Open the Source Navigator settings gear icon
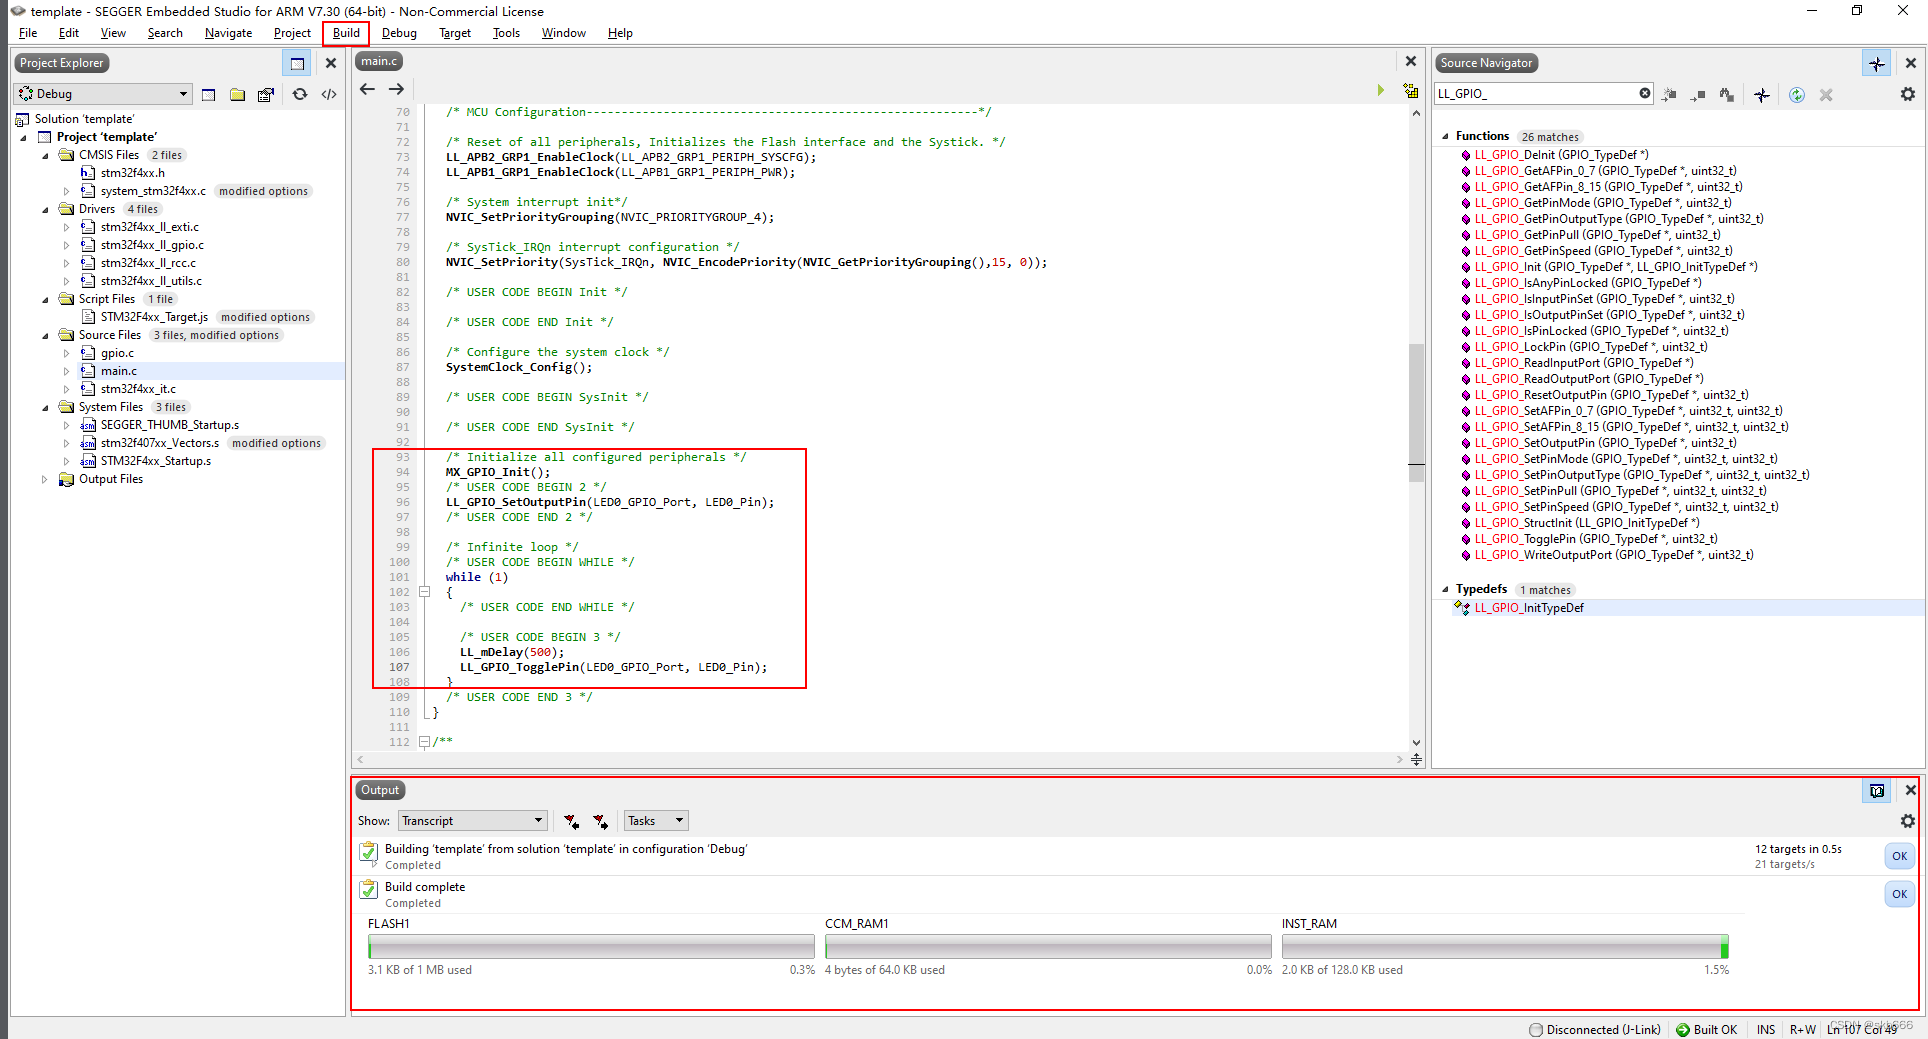This screenshot has height=1039, width=1928. [1908, 94]
